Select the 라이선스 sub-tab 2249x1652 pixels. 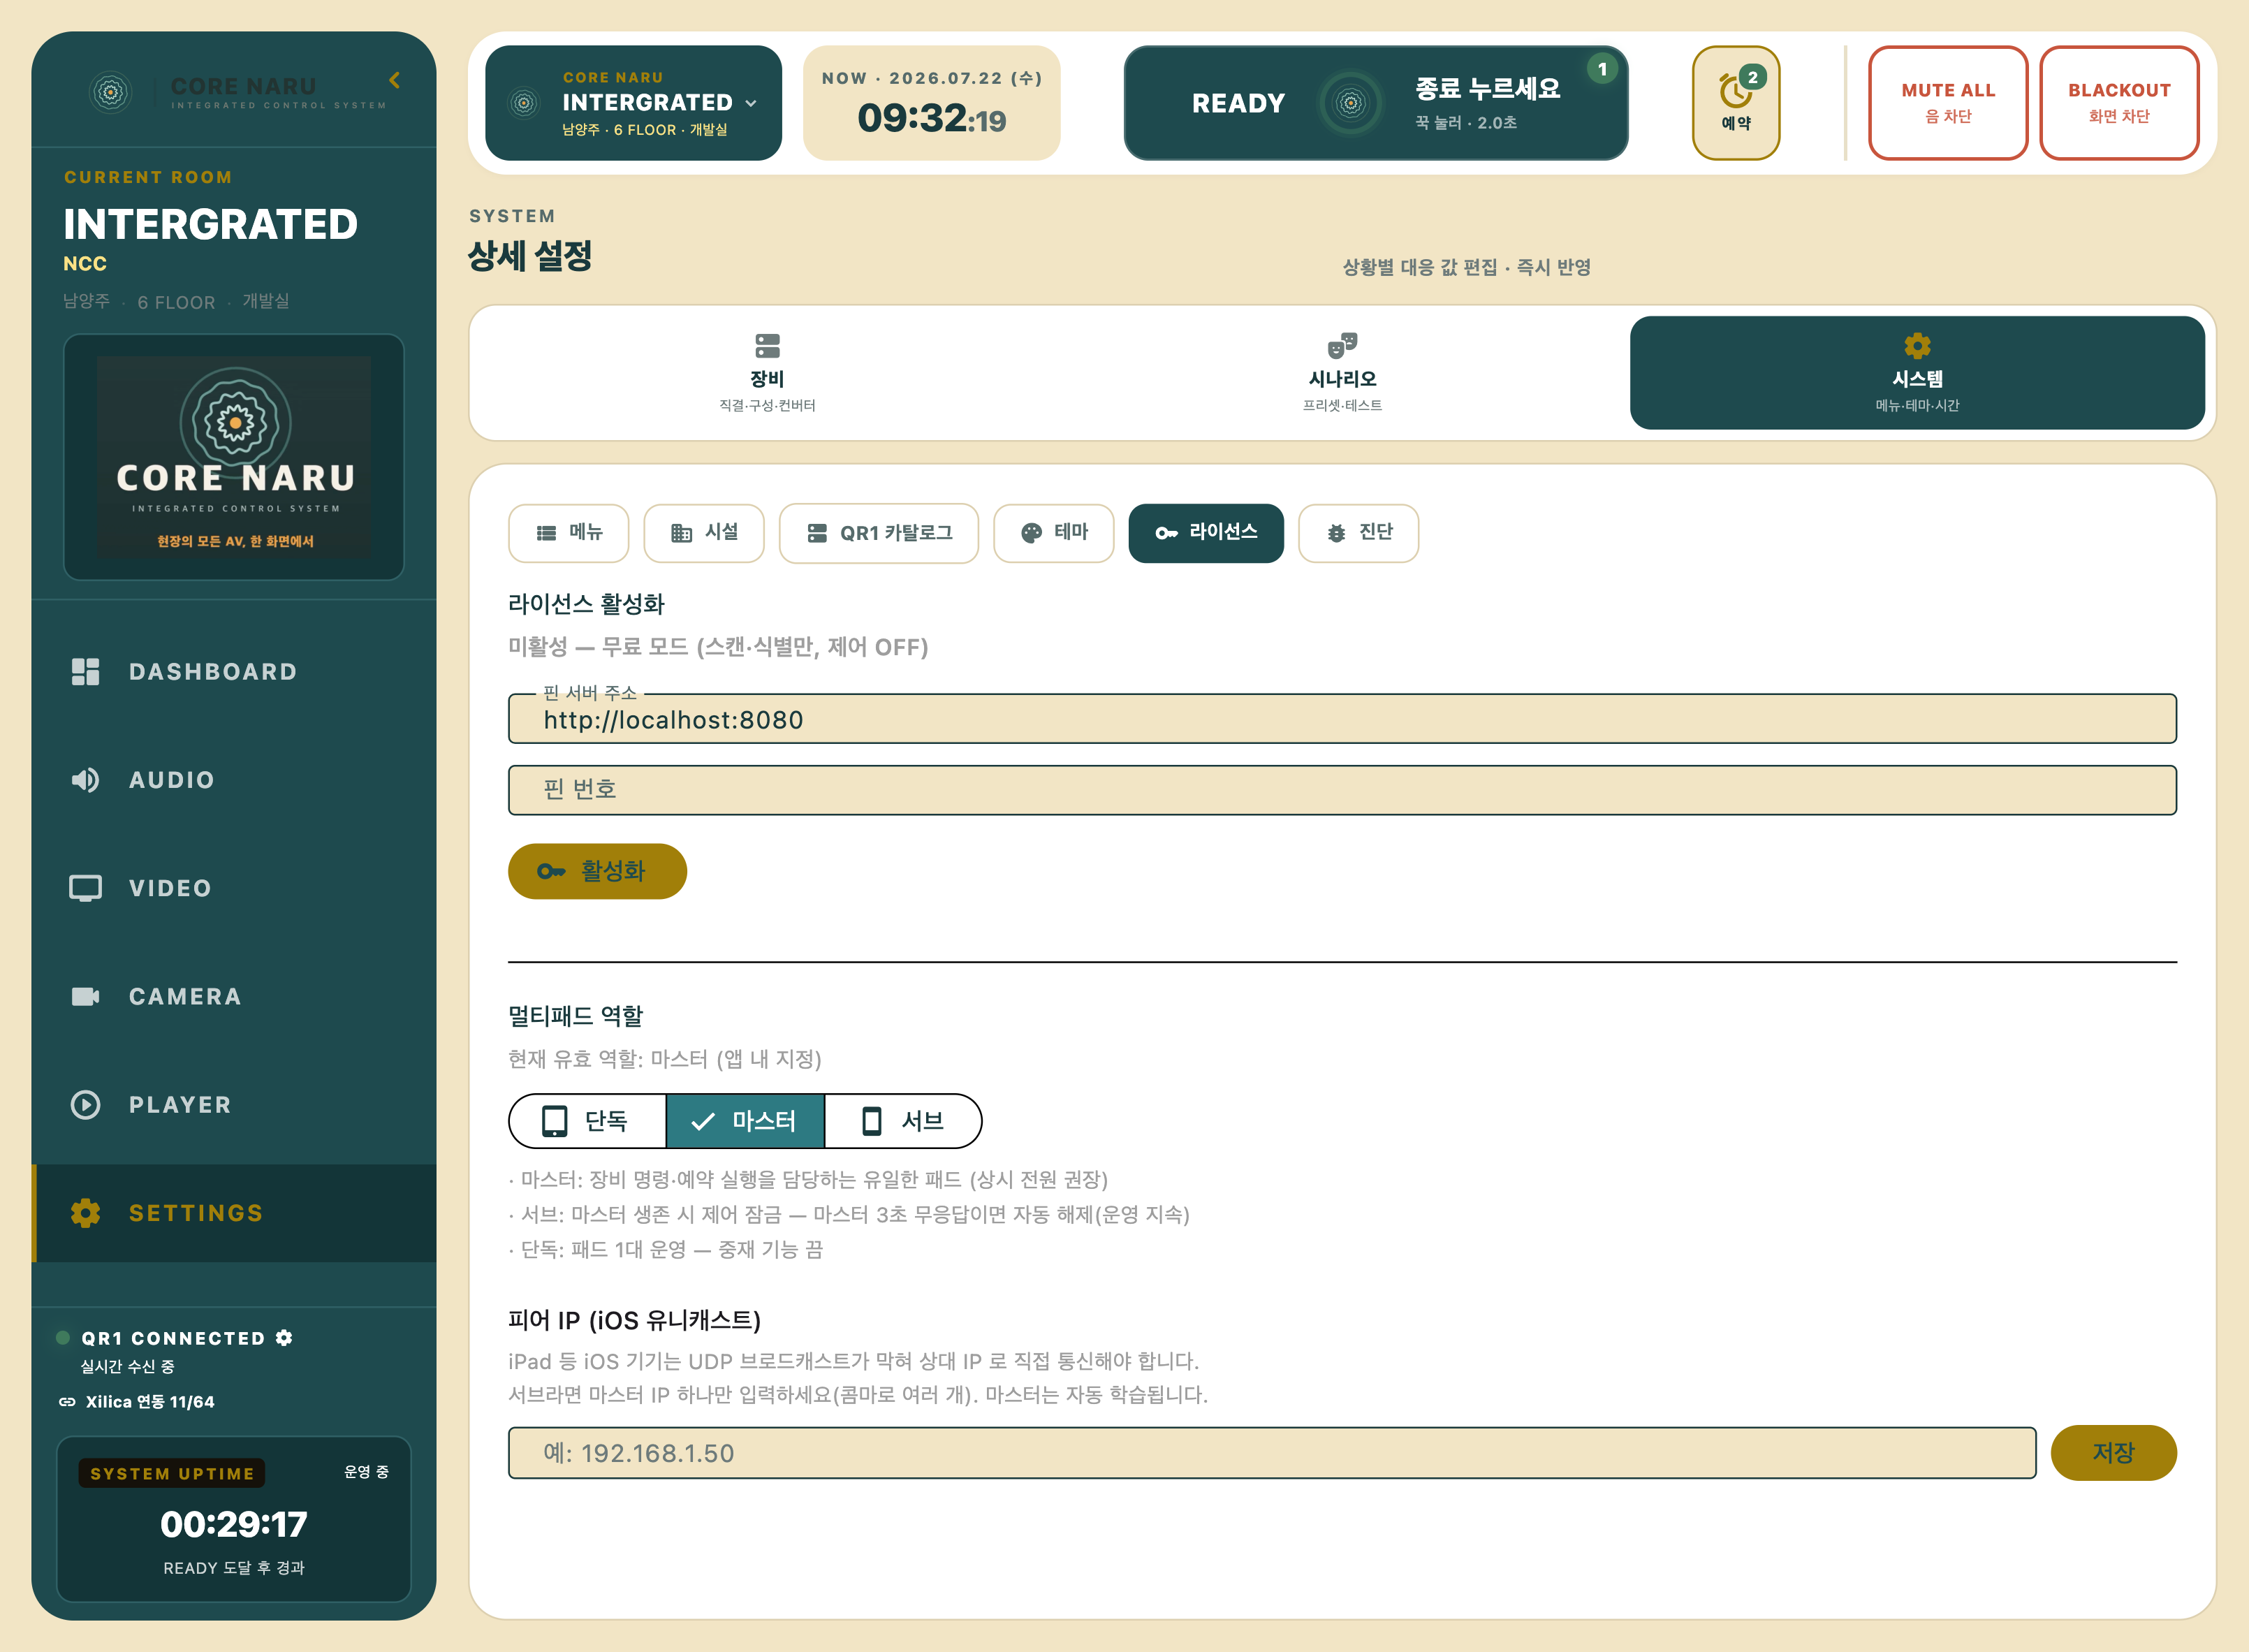tap(1206, 533)
